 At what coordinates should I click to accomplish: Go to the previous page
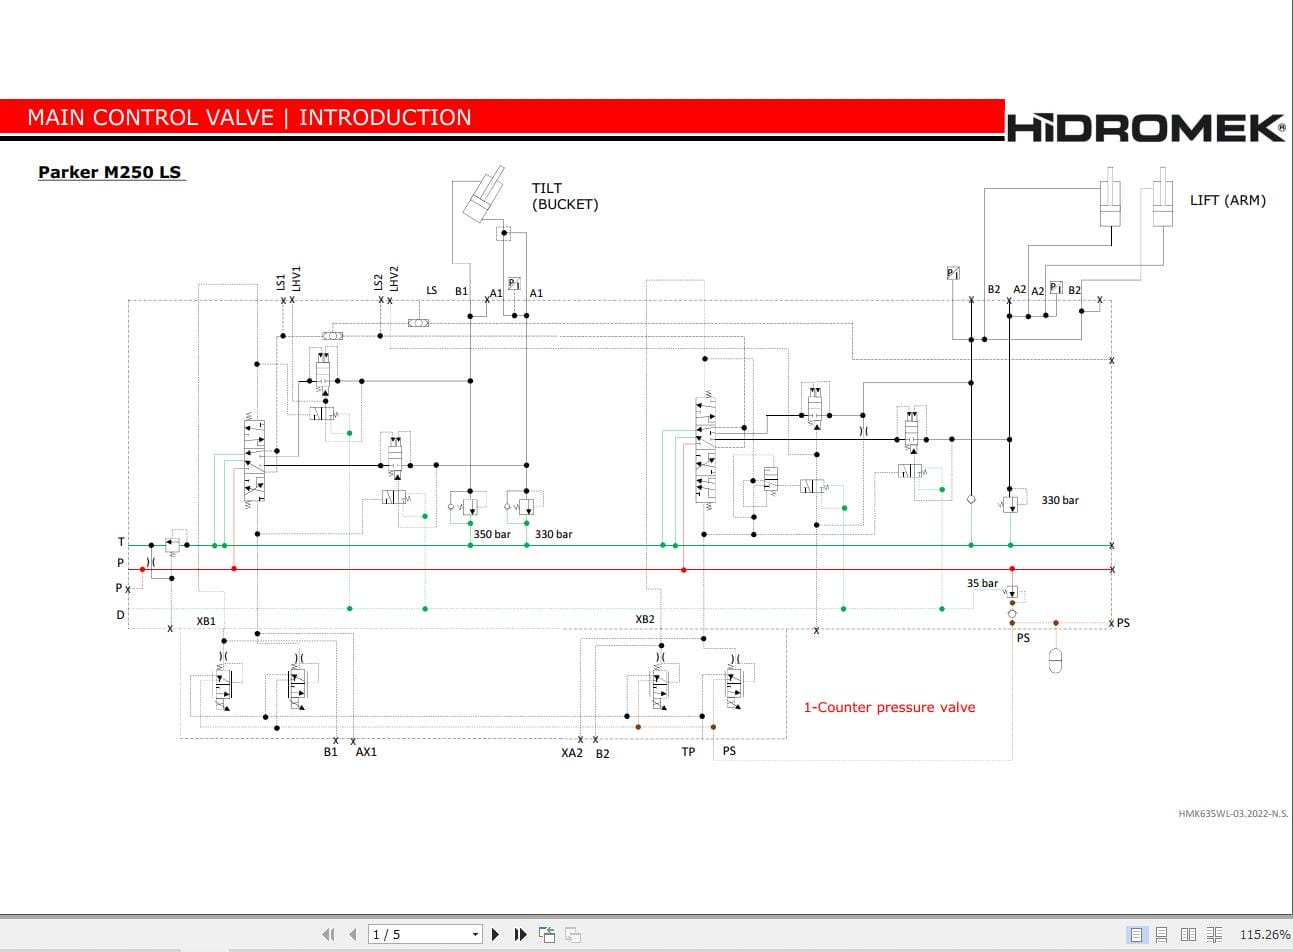(x=352, y=934)
